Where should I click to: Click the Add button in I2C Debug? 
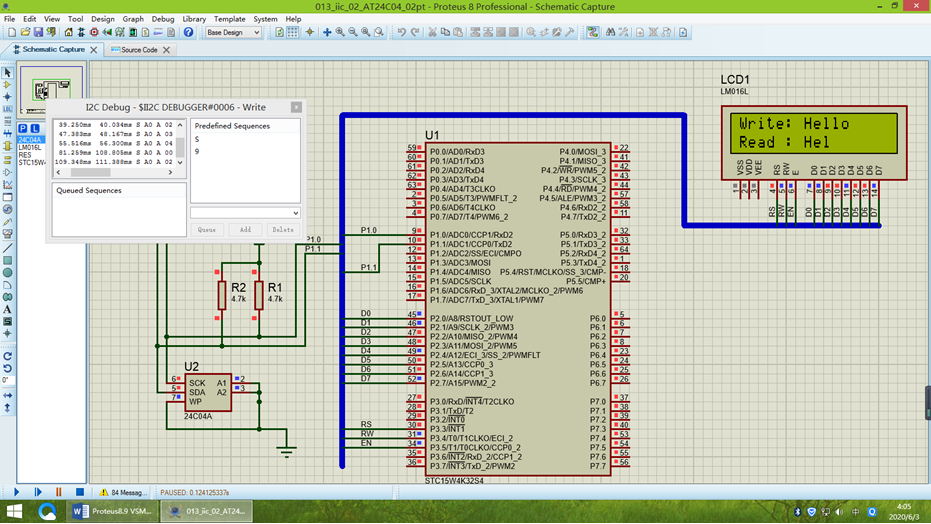pos(245,230)
